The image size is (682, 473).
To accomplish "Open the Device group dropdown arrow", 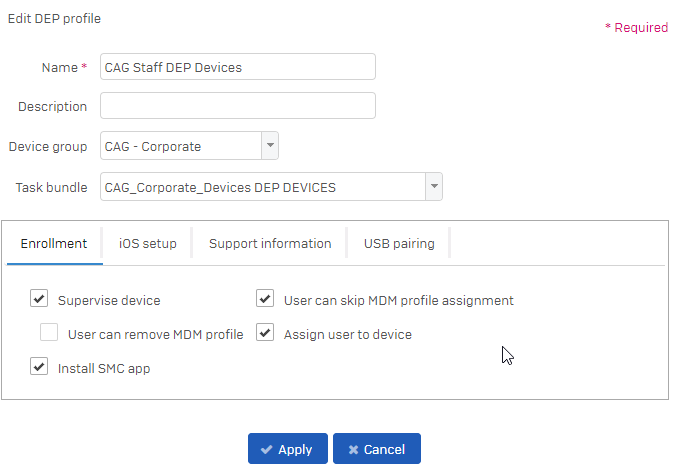I will pos(270,145).
